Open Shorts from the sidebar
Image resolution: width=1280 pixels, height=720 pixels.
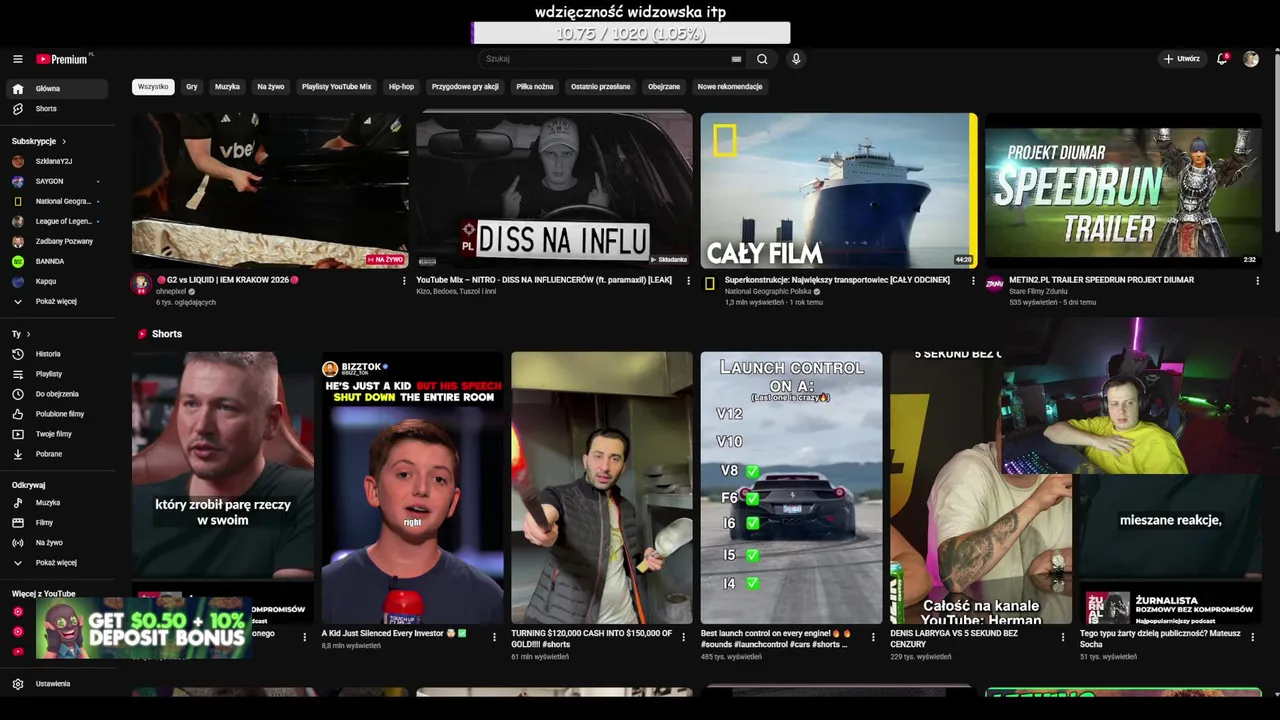(x=58, y=109)
